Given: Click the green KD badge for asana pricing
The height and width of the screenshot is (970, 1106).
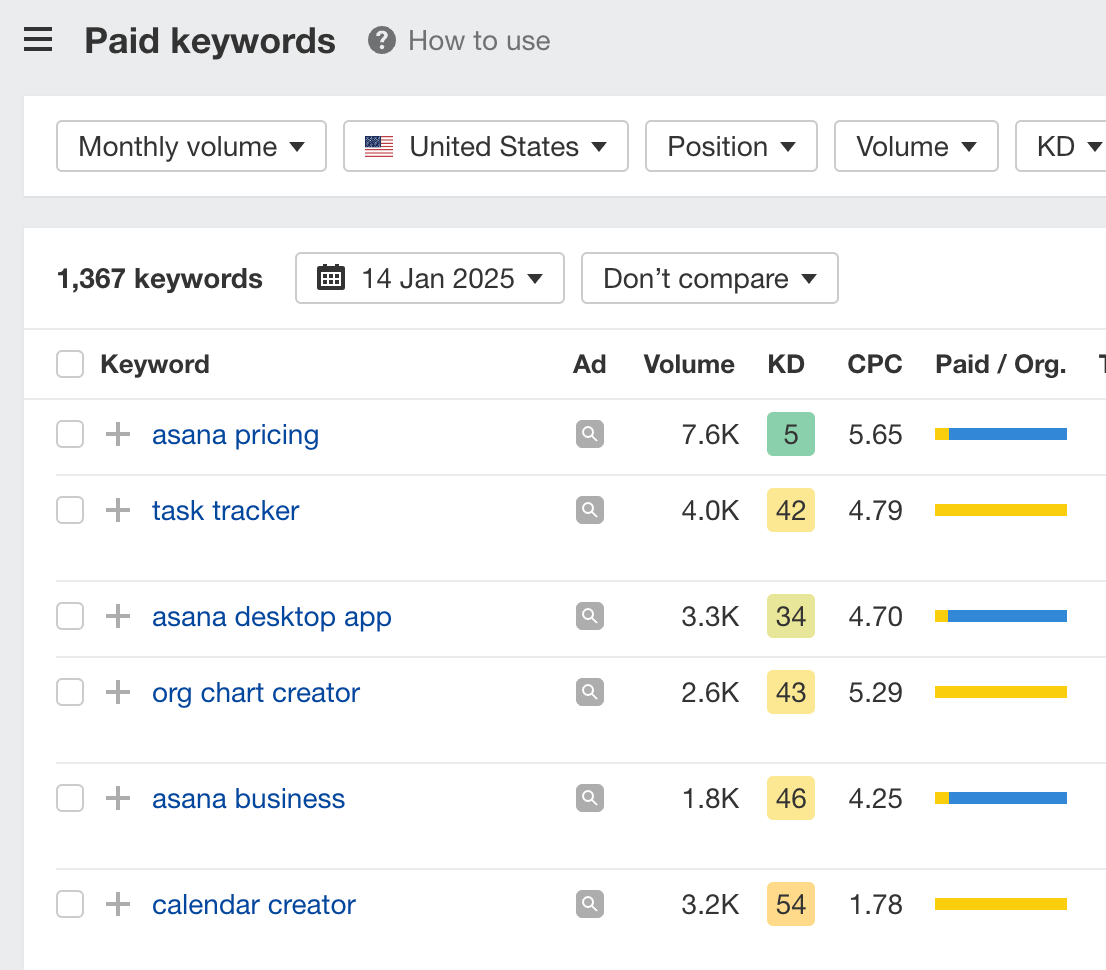Looking at the screenshot, I should 790,434.
